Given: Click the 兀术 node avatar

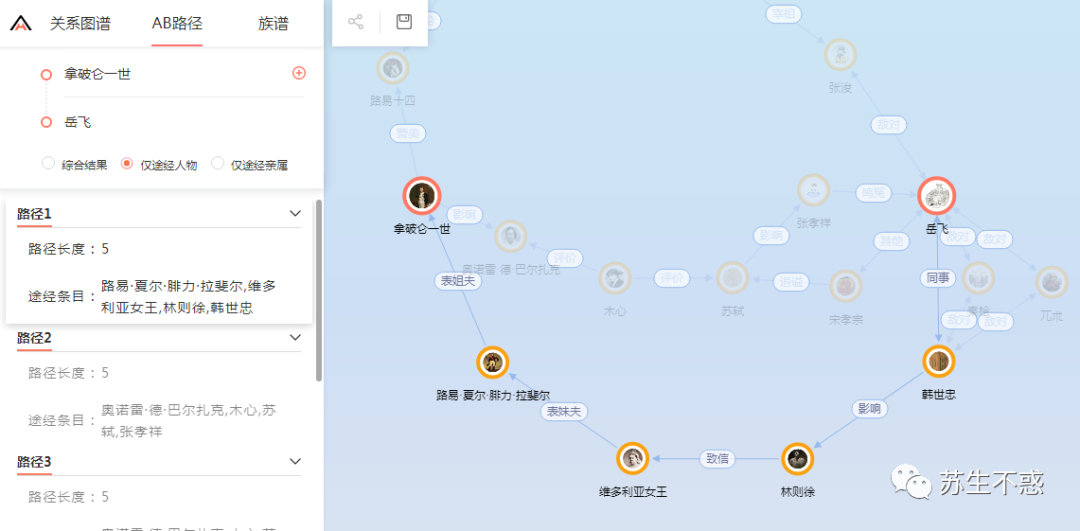Looking at the screenshot, I should [x=1051, y=283].
